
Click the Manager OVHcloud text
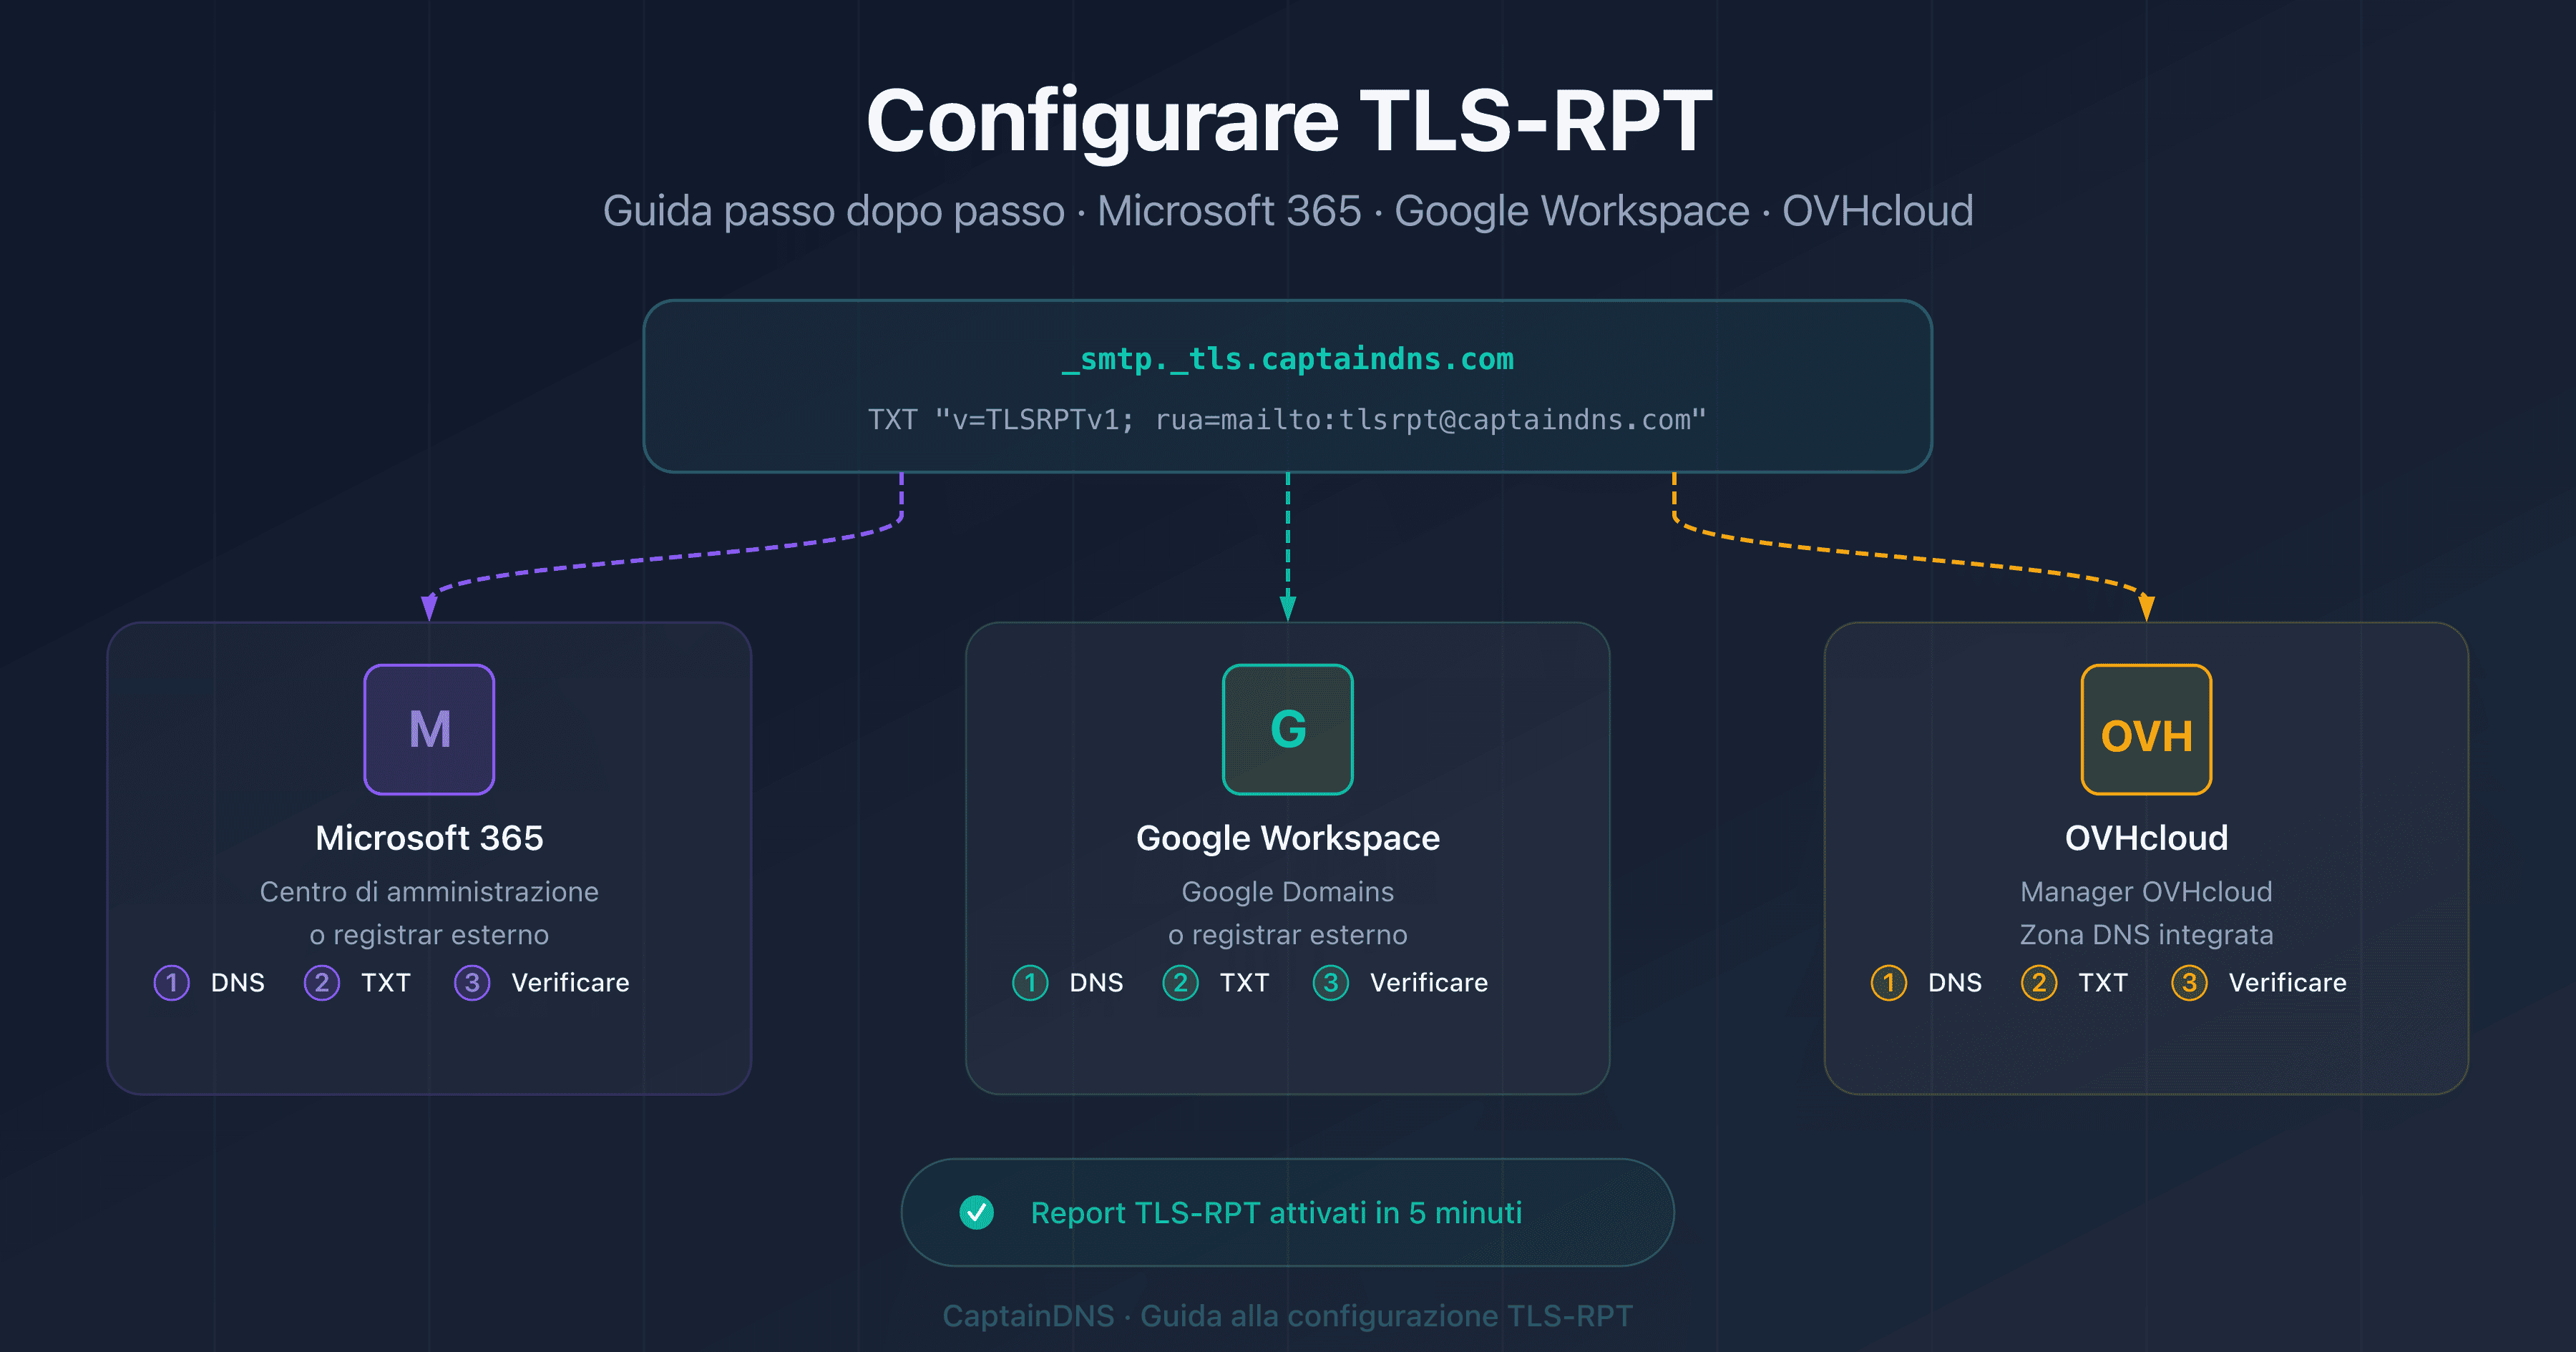coord(2146,891)
